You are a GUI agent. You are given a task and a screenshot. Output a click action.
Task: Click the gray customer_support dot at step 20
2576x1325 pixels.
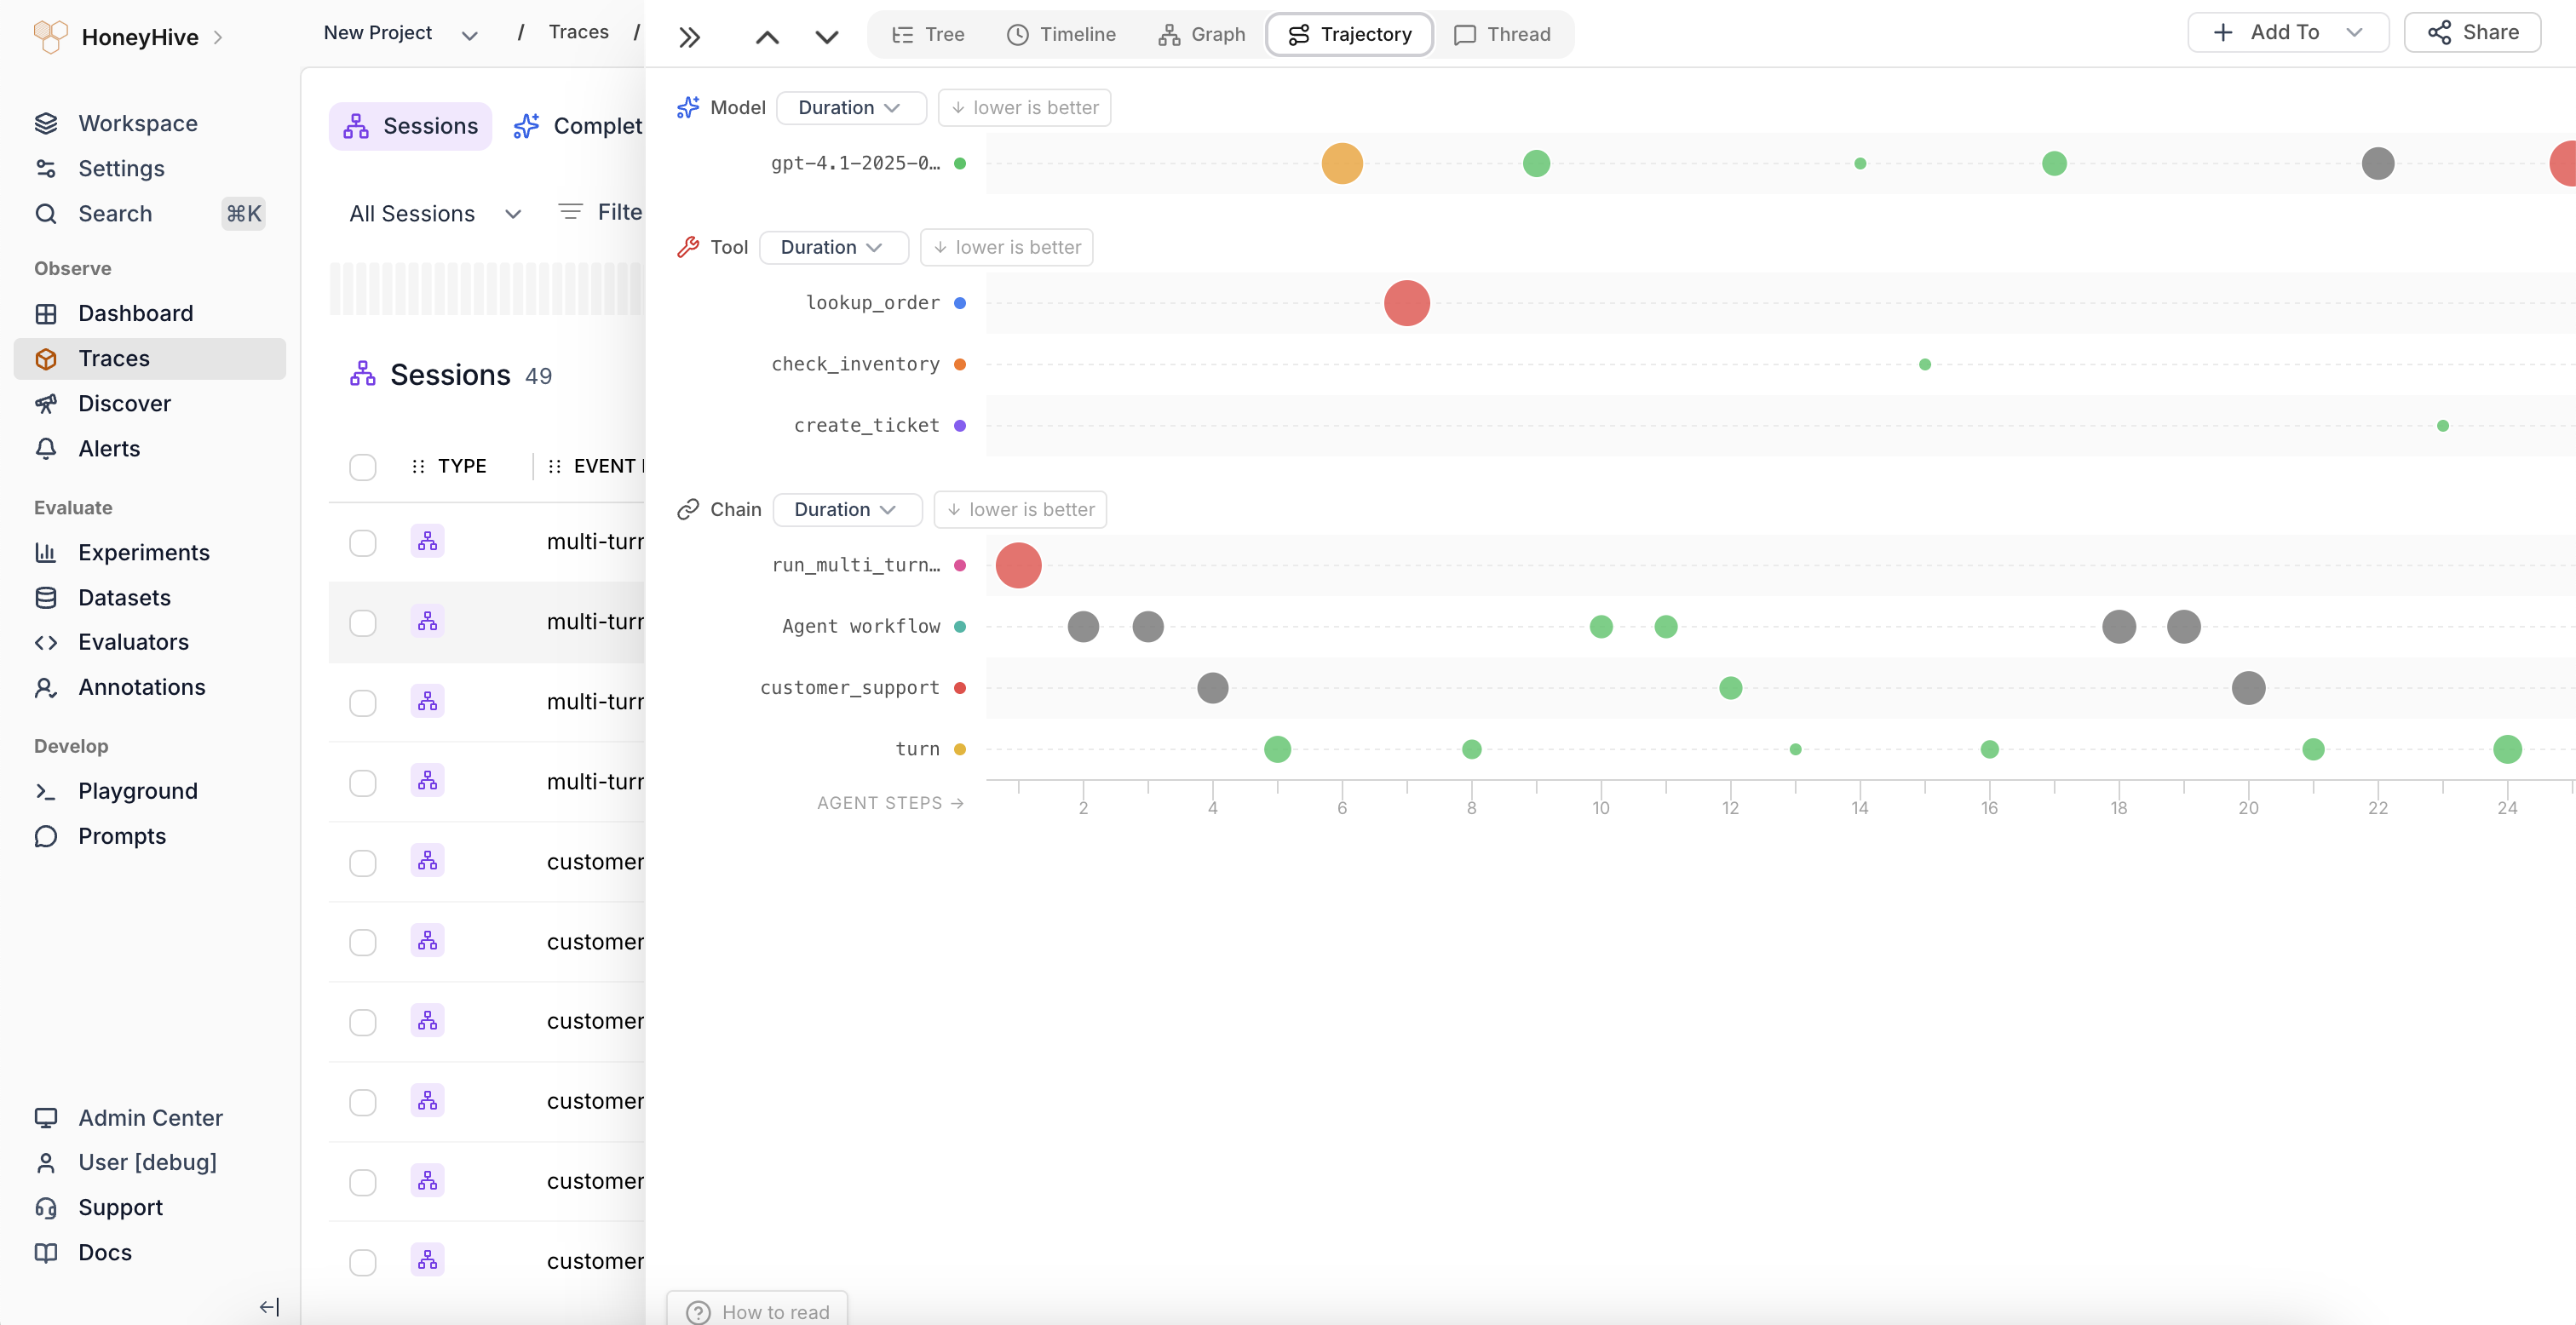pos(2248,688)
